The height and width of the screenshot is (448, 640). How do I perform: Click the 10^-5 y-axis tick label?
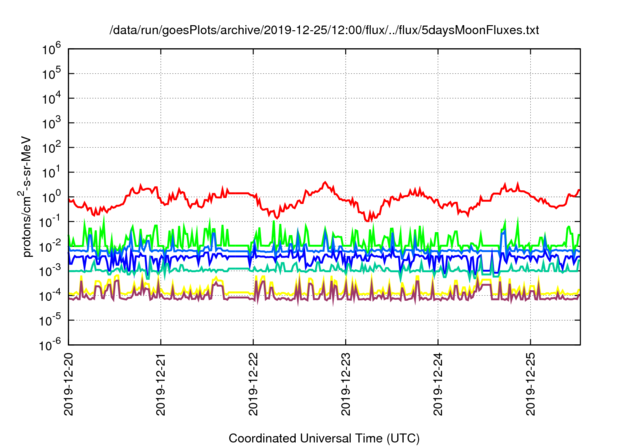click(50, 320)
